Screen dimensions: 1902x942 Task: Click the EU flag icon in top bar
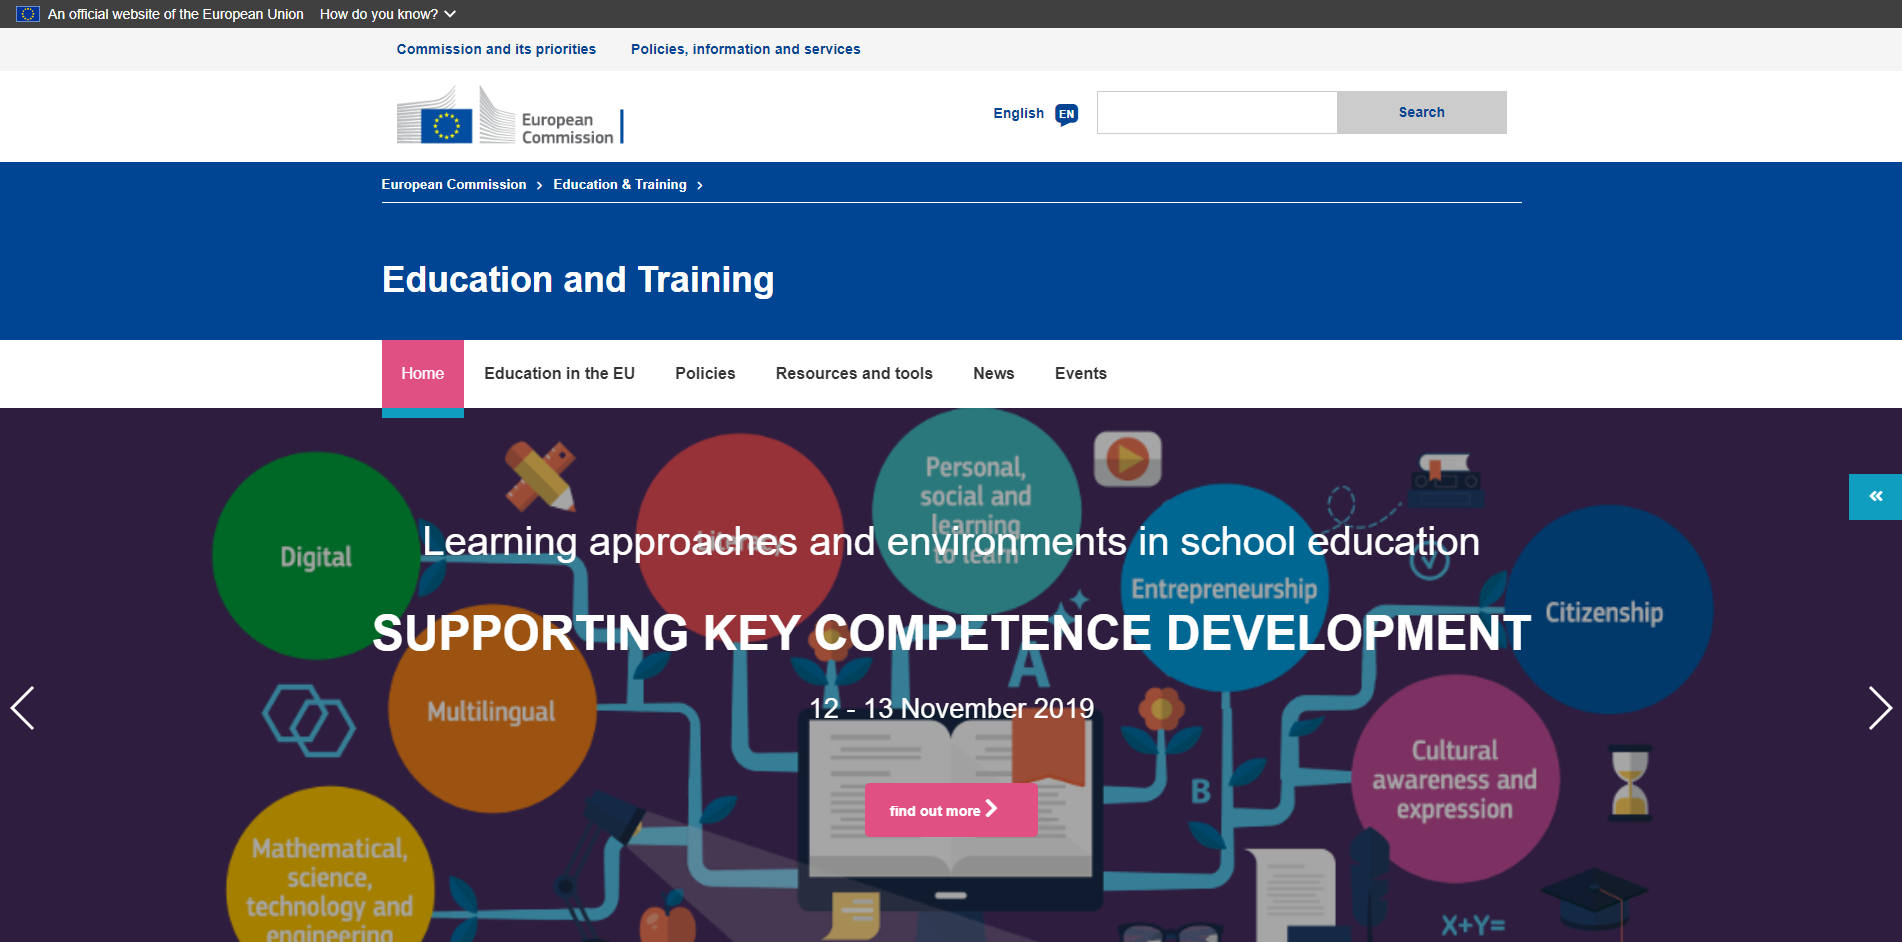(28, 14)
